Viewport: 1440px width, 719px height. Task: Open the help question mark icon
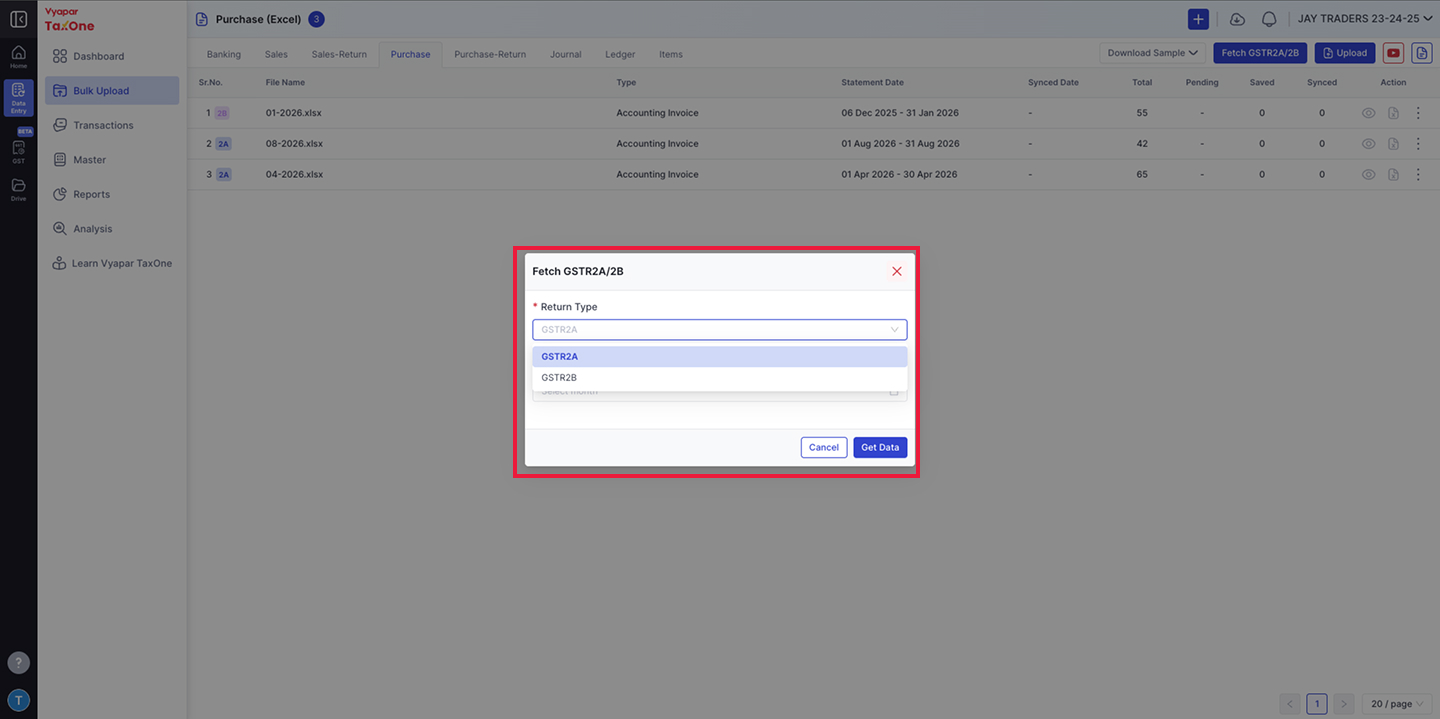[x=18, y=663]
